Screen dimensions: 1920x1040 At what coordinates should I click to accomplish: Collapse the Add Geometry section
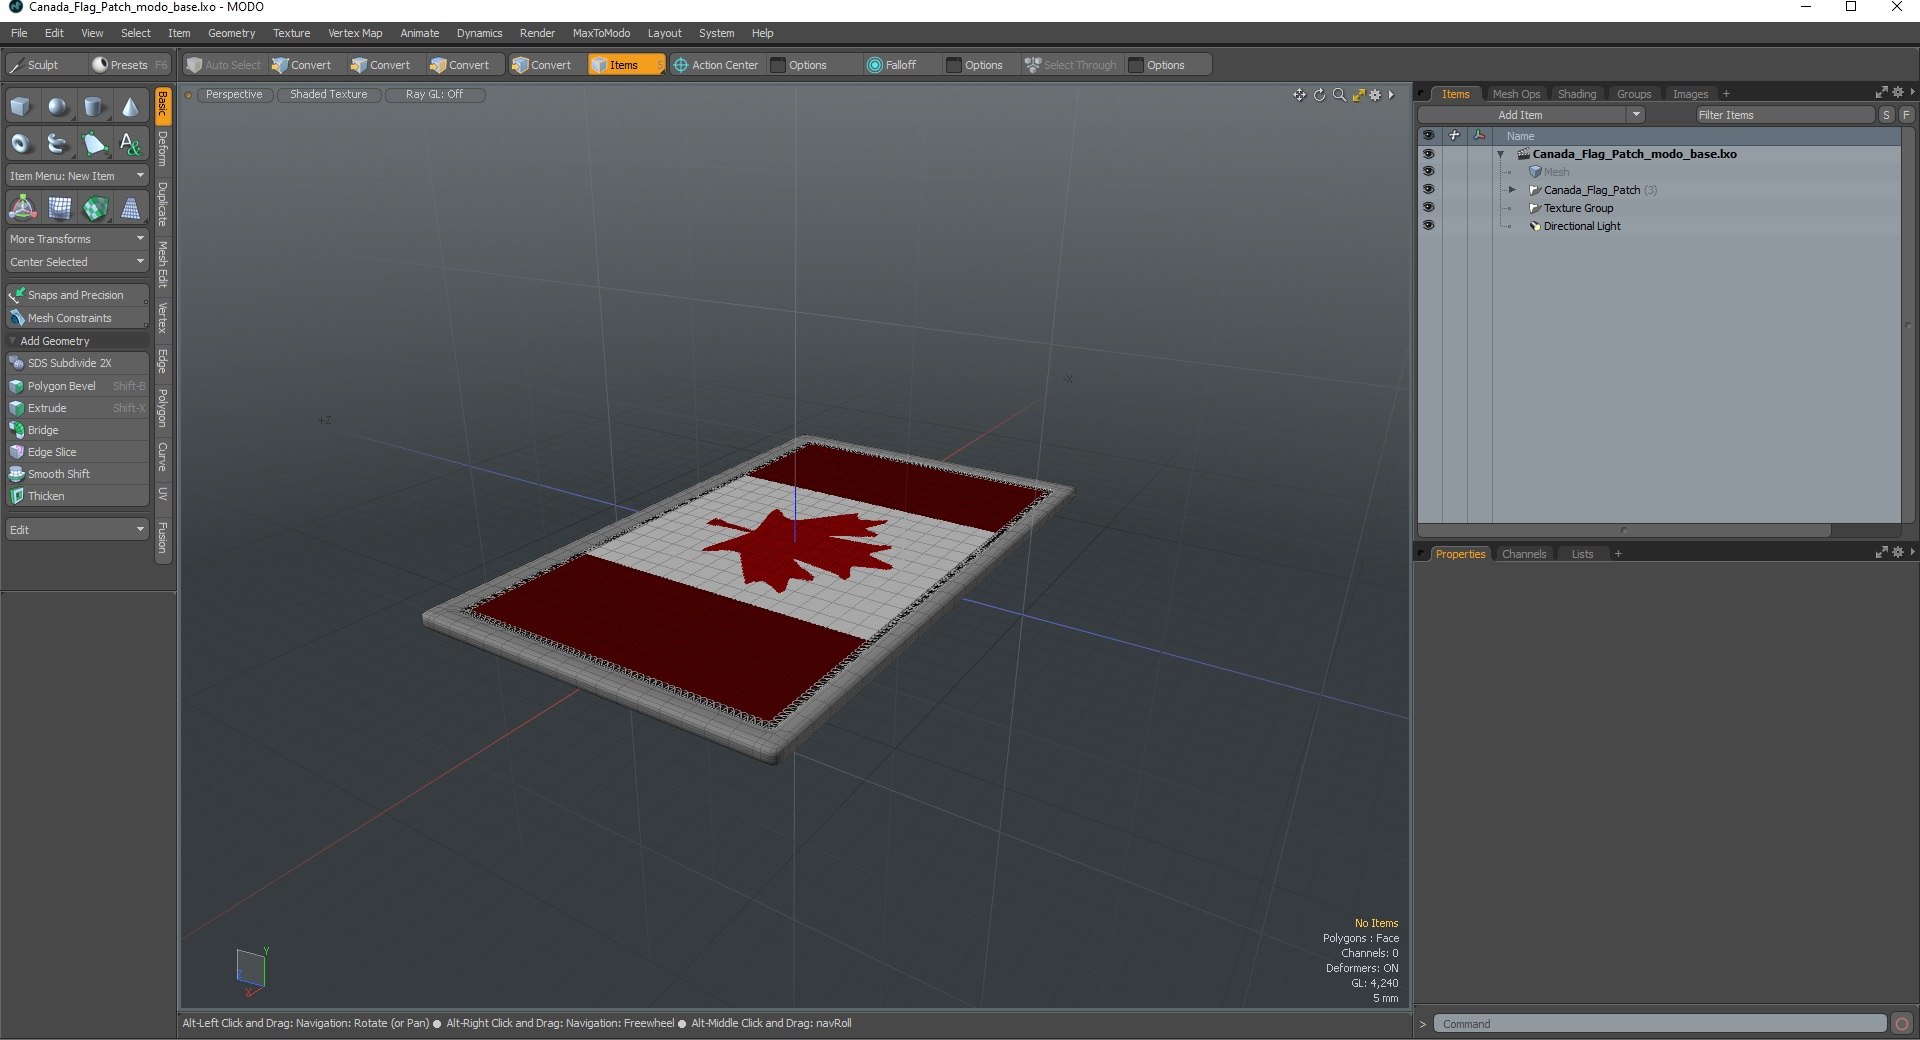coord(13,341)
